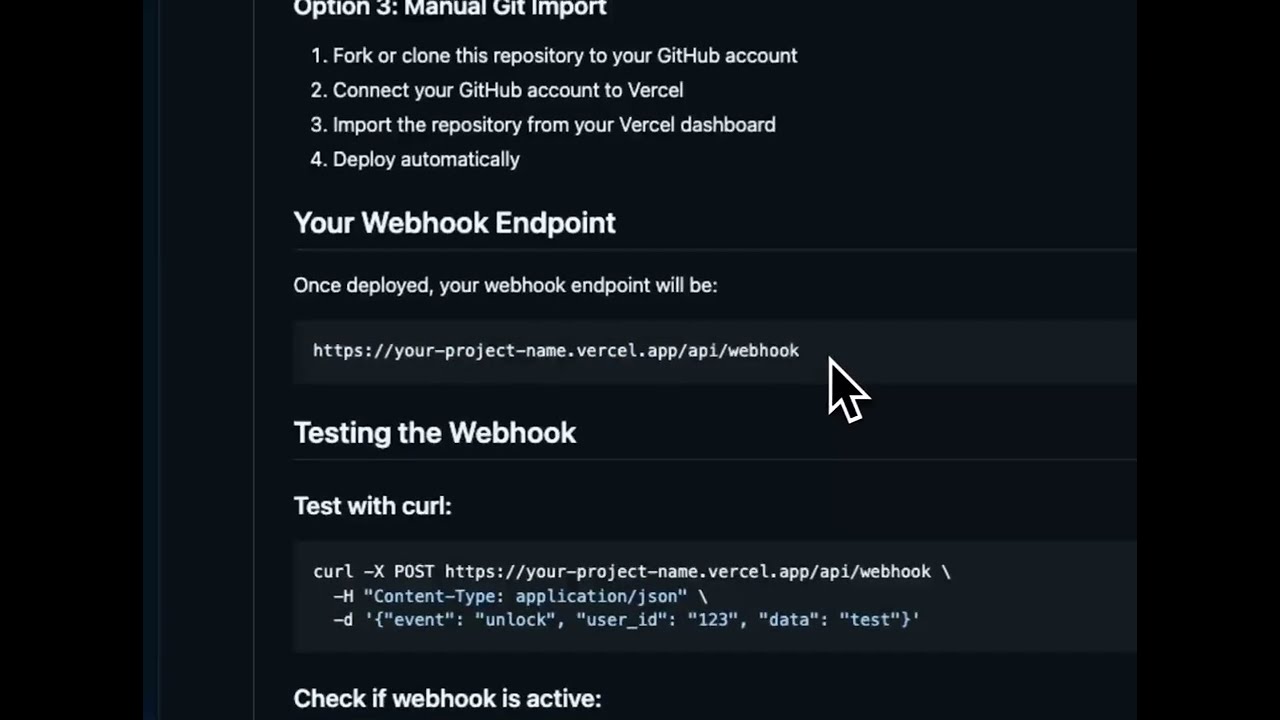Click the "Import the repository" step text

tap(553, 125)
